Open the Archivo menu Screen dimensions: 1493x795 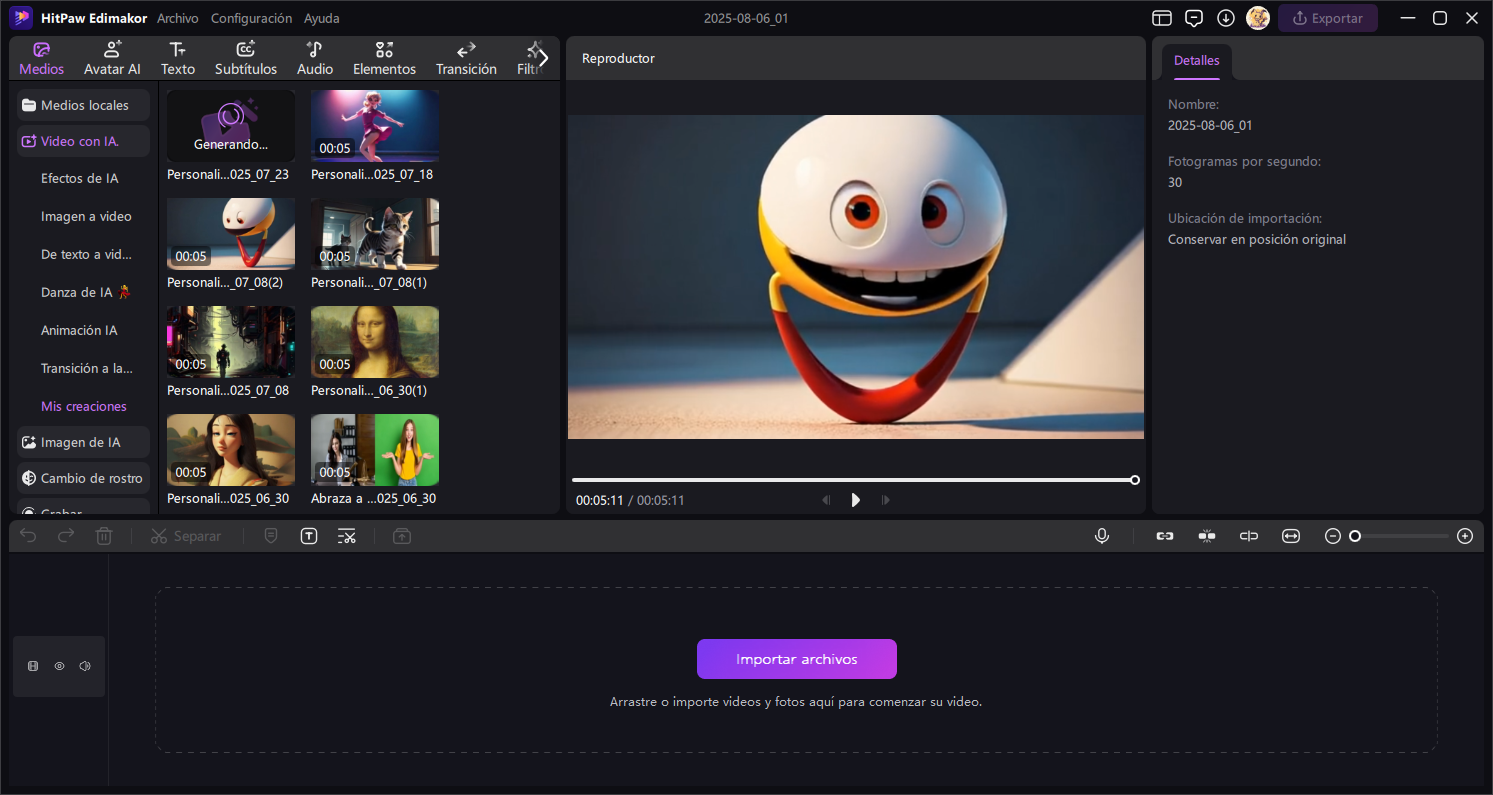178,18
